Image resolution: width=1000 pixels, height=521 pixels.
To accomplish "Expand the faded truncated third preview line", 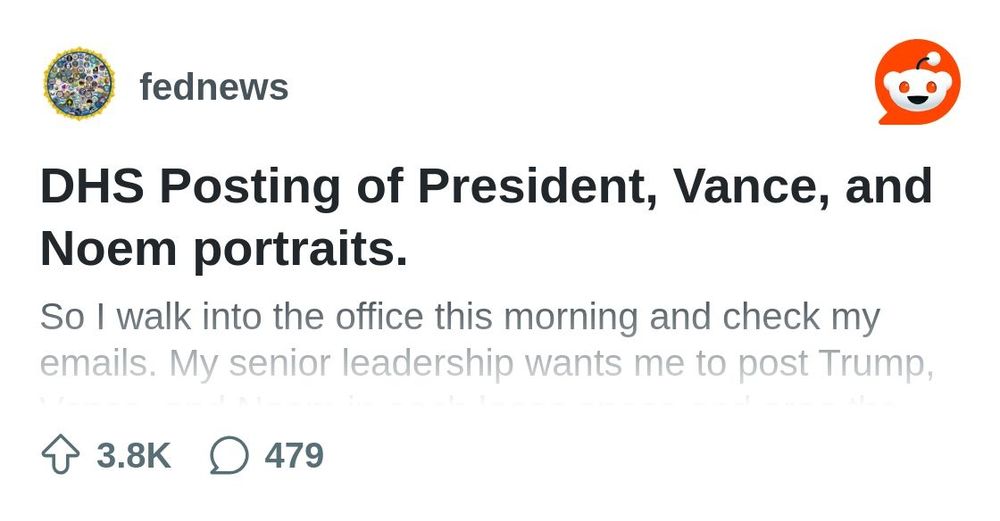I will (469, 403).
